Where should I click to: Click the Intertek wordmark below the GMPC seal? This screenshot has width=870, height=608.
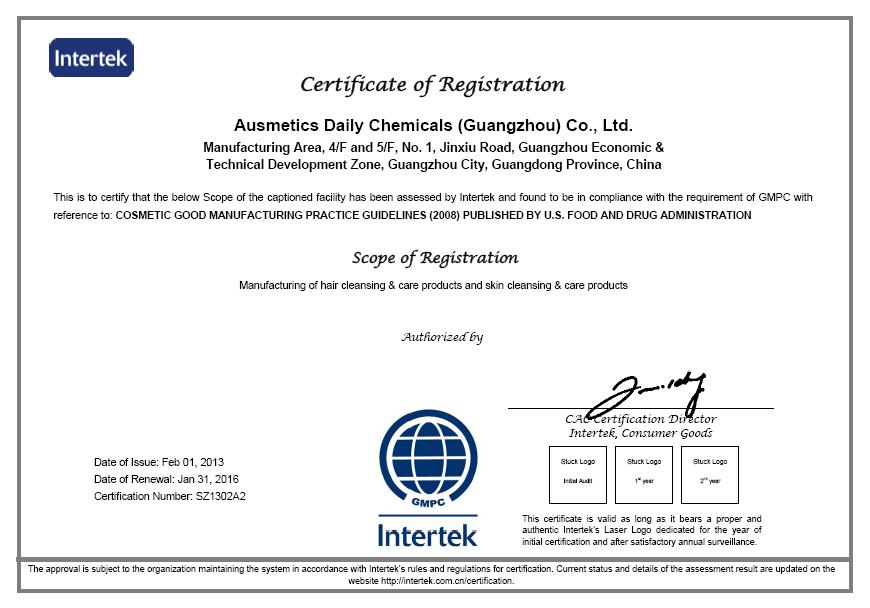pyautogui.click(x=427, y=535)
